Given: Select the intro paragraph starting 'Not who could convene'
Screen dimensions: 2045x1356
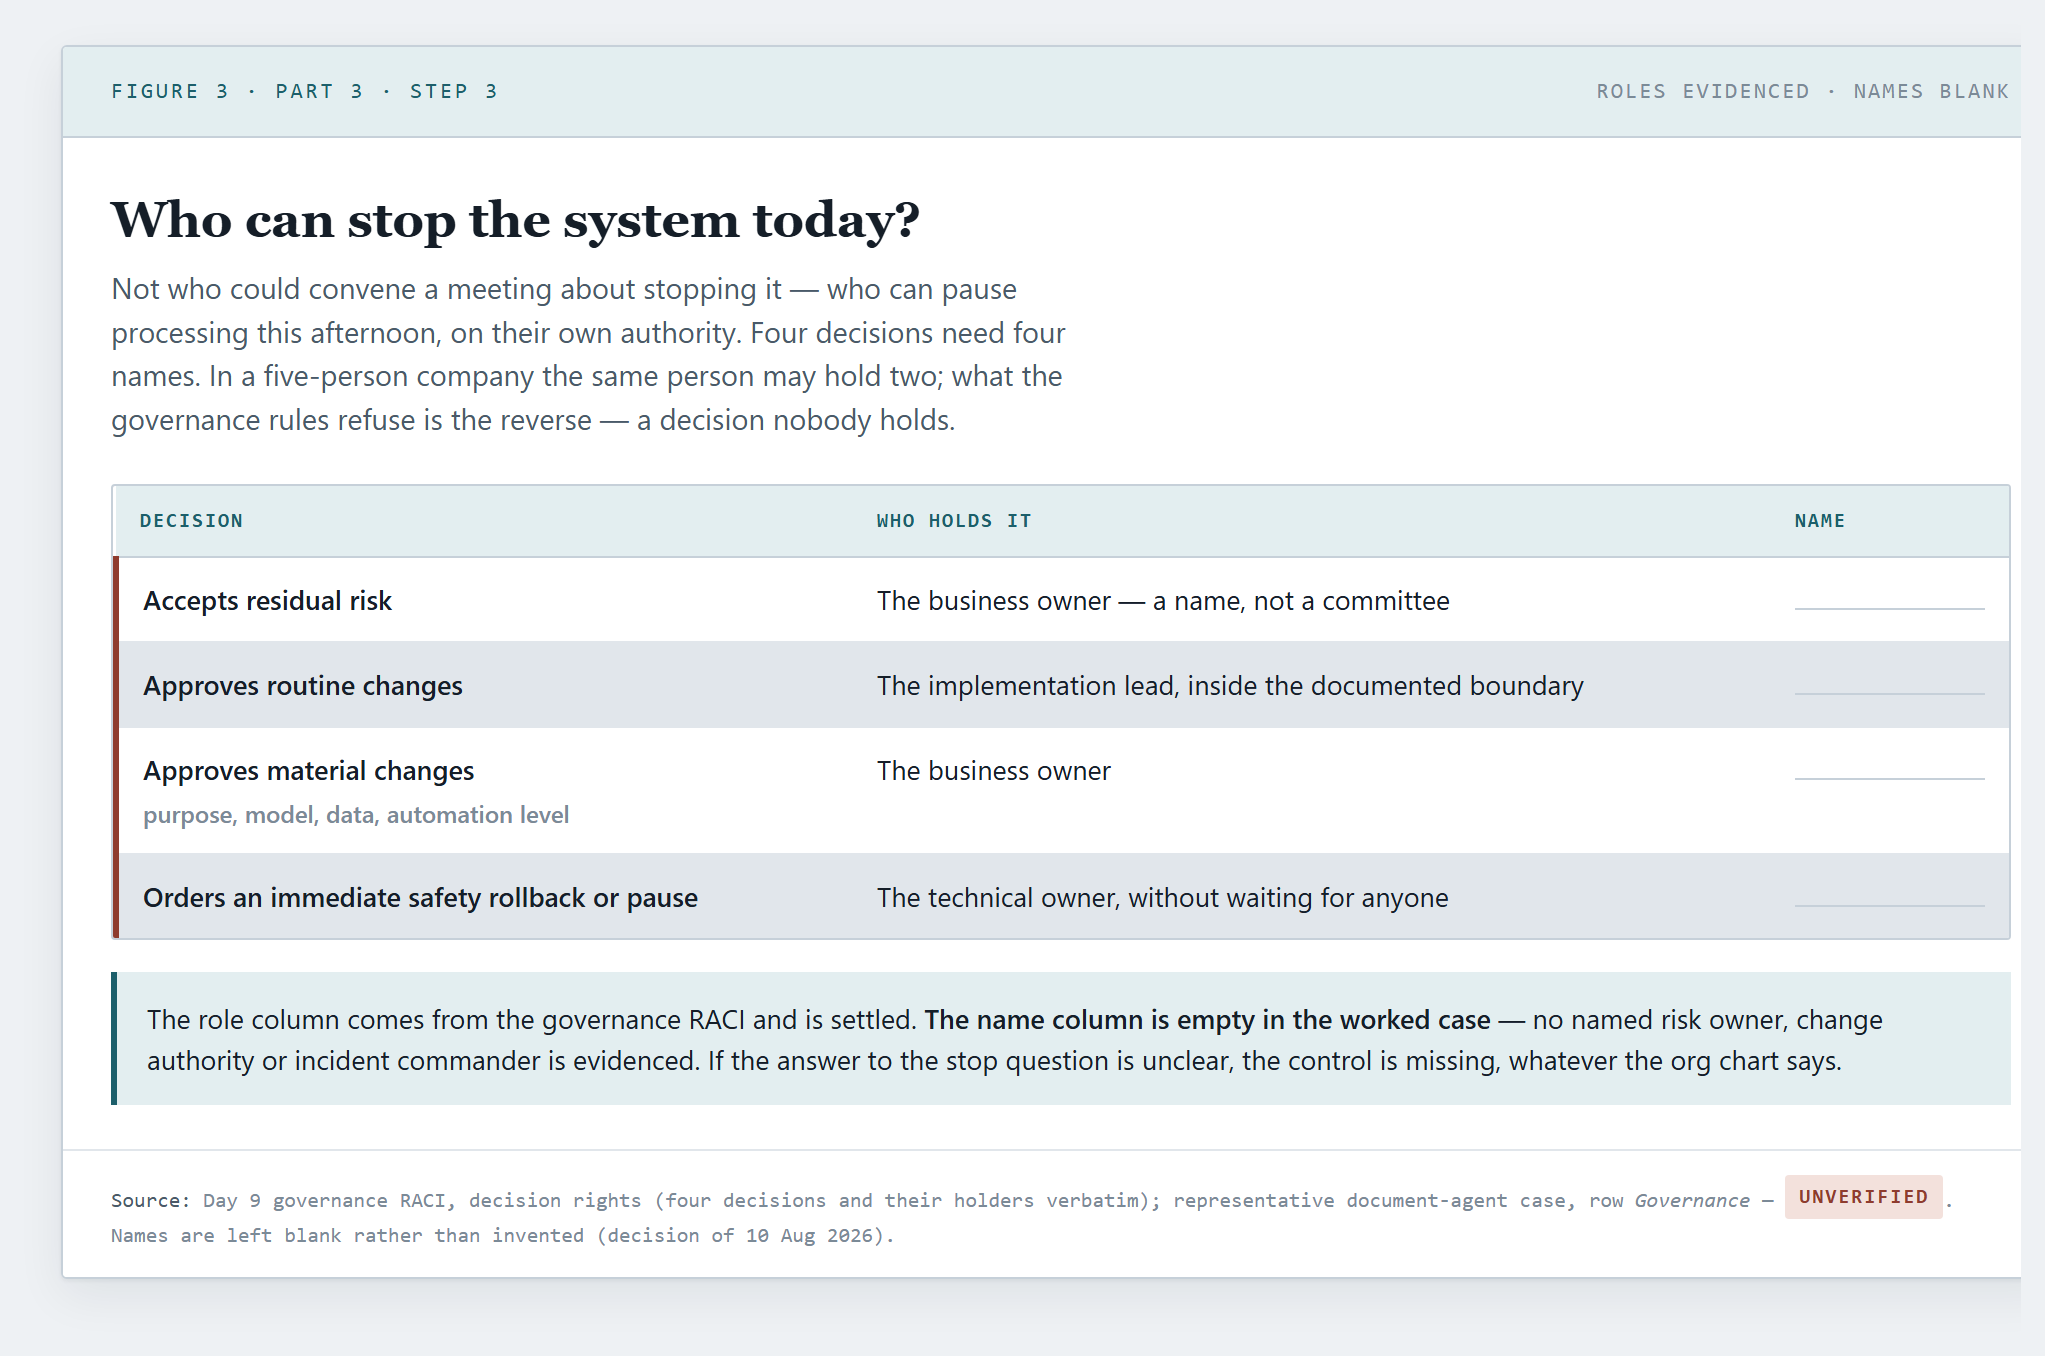Looking at the screenshot, I should pos(588,354).
